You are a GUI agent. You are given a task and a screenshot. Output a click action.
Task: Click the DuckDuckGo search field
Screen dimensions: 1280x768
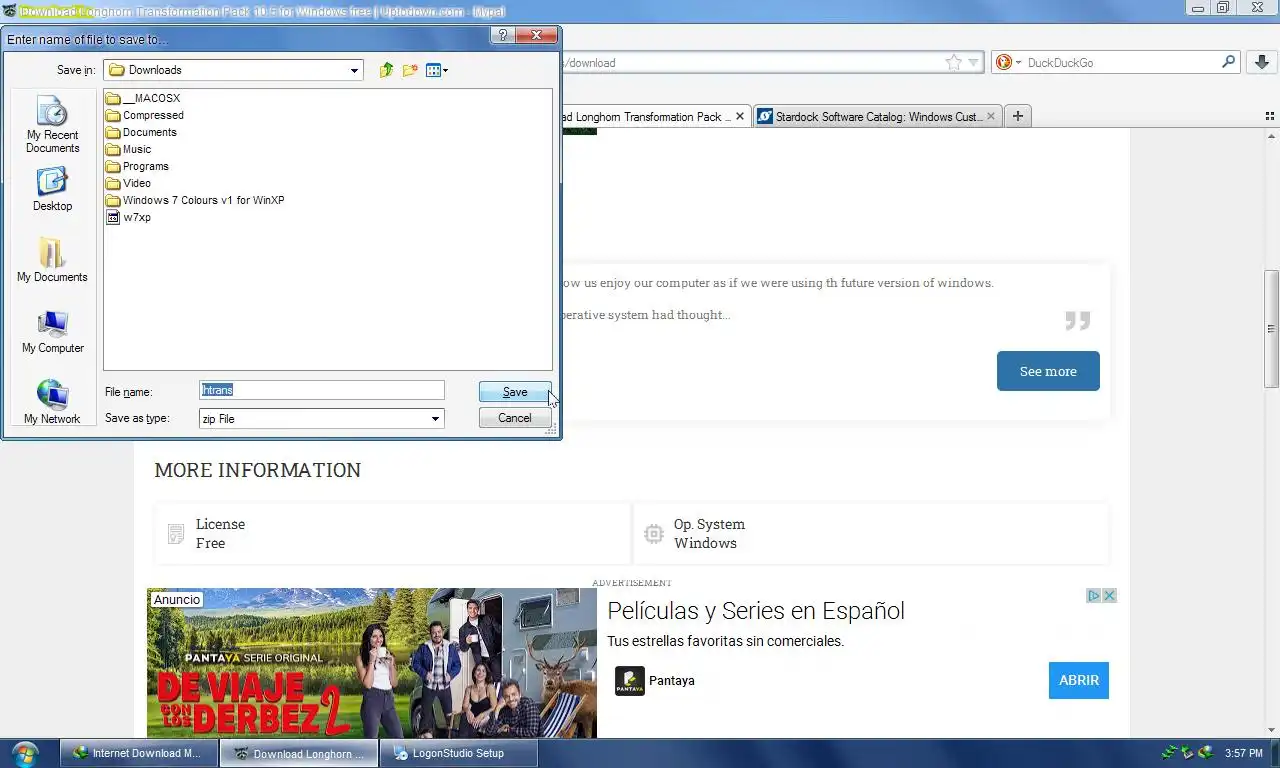(1120, 62)
